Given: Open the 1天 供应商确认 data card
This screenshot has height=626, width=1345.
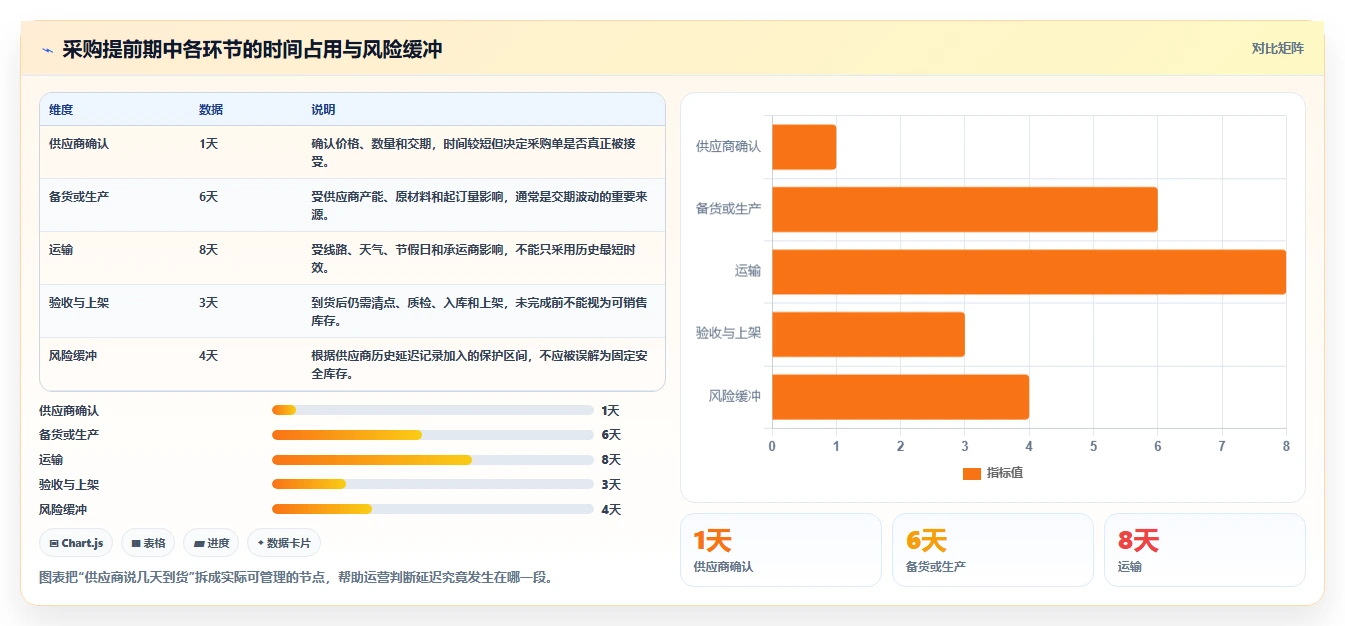Looking at the screenshot, I should (x=781, y=550).
